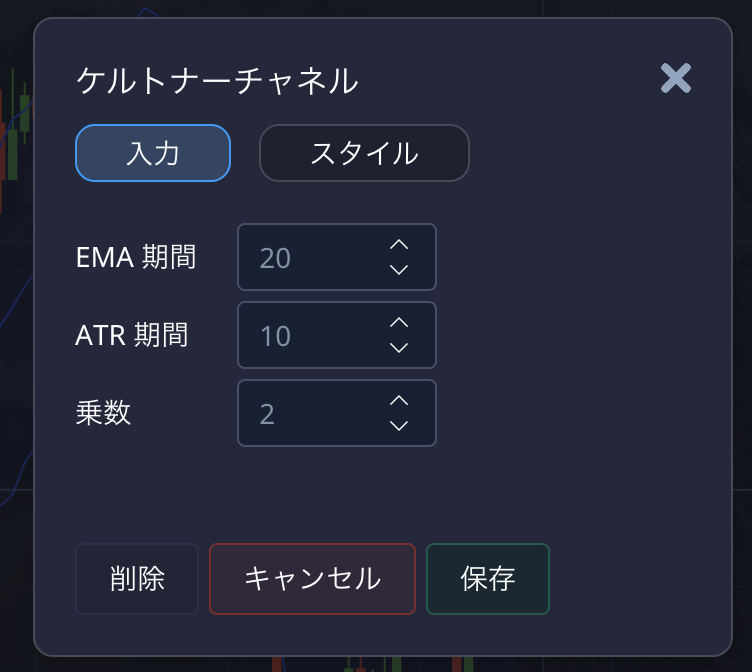Decrease 乗数 value with down arrow
Image resolution: width=752 pixels, height=672 pixels.
399,426
